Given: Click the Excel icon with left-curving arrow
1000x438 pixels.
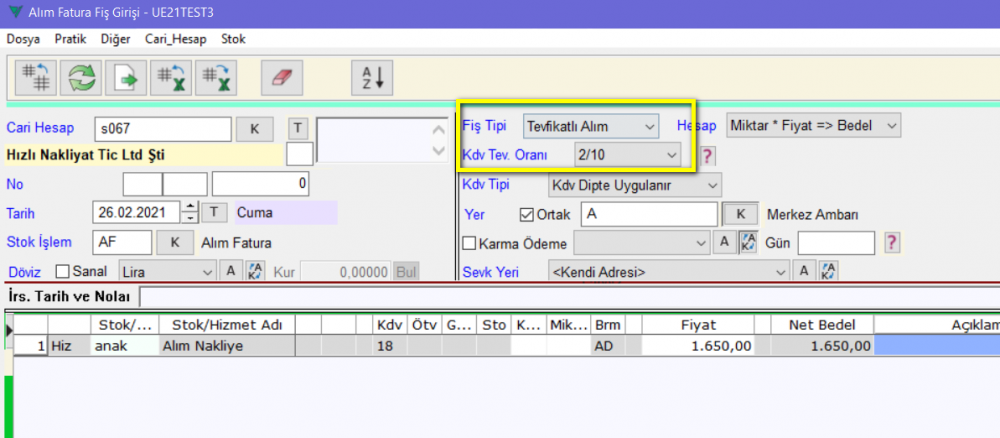Looking at the screenshot, I should (x=173, y=76).
